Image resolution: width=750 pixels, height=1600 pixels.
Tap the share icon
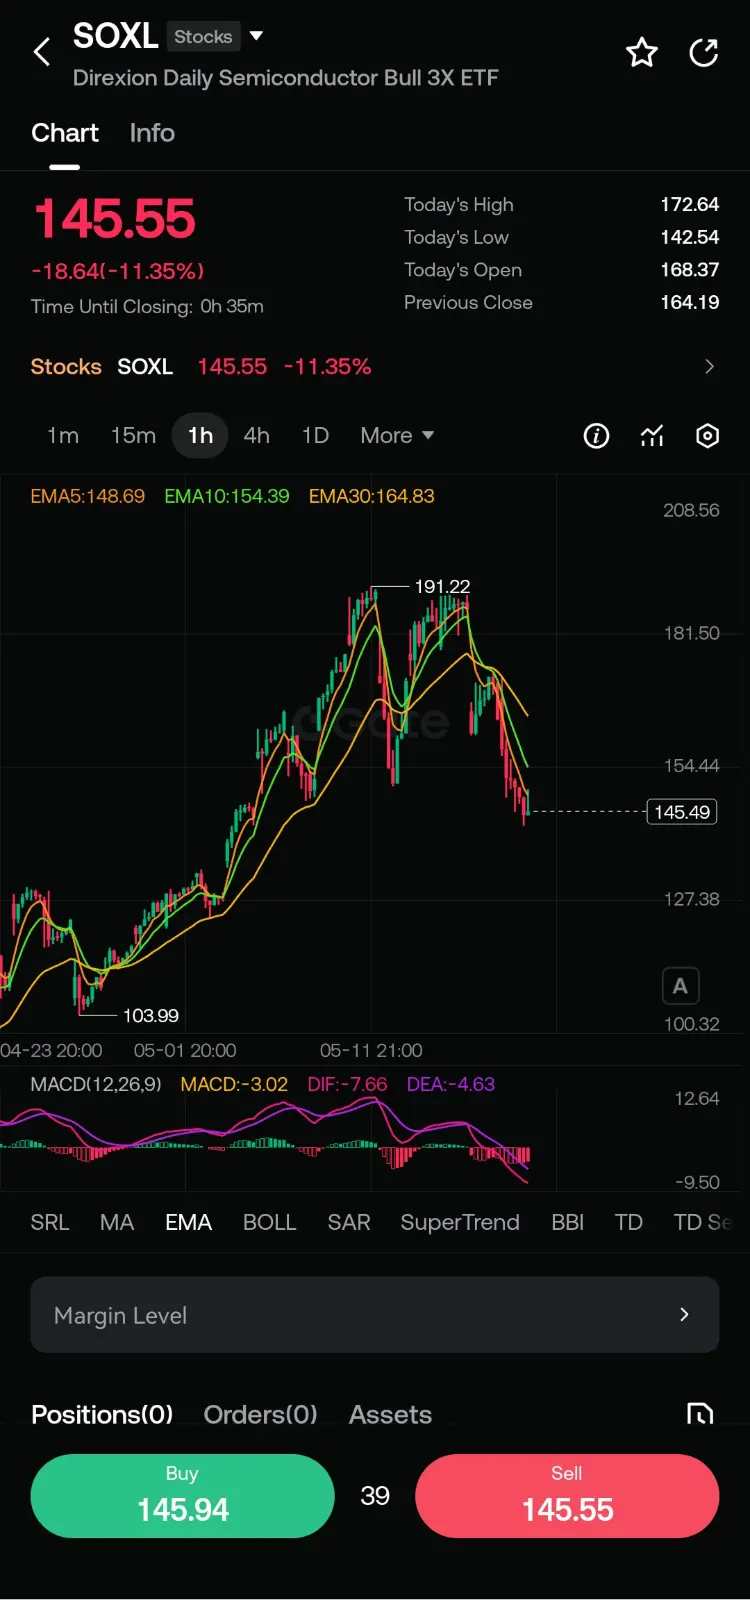point(704,52)
